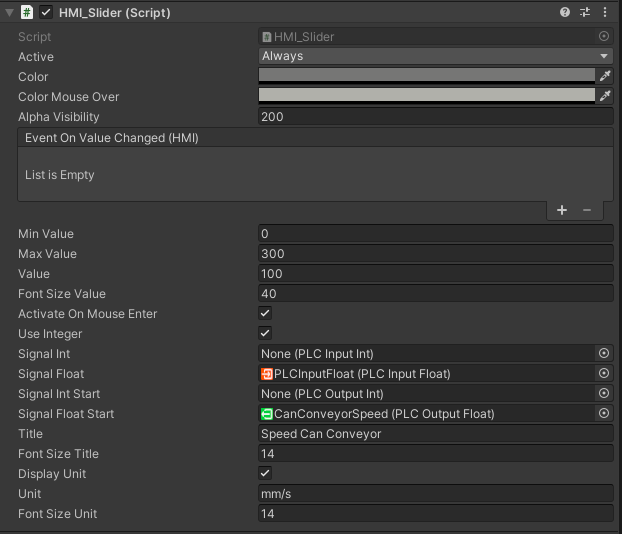This screenshot has width=622, height=534.
Task: Uncheck the Use Integer checkbox
Action: click(265, 334)
